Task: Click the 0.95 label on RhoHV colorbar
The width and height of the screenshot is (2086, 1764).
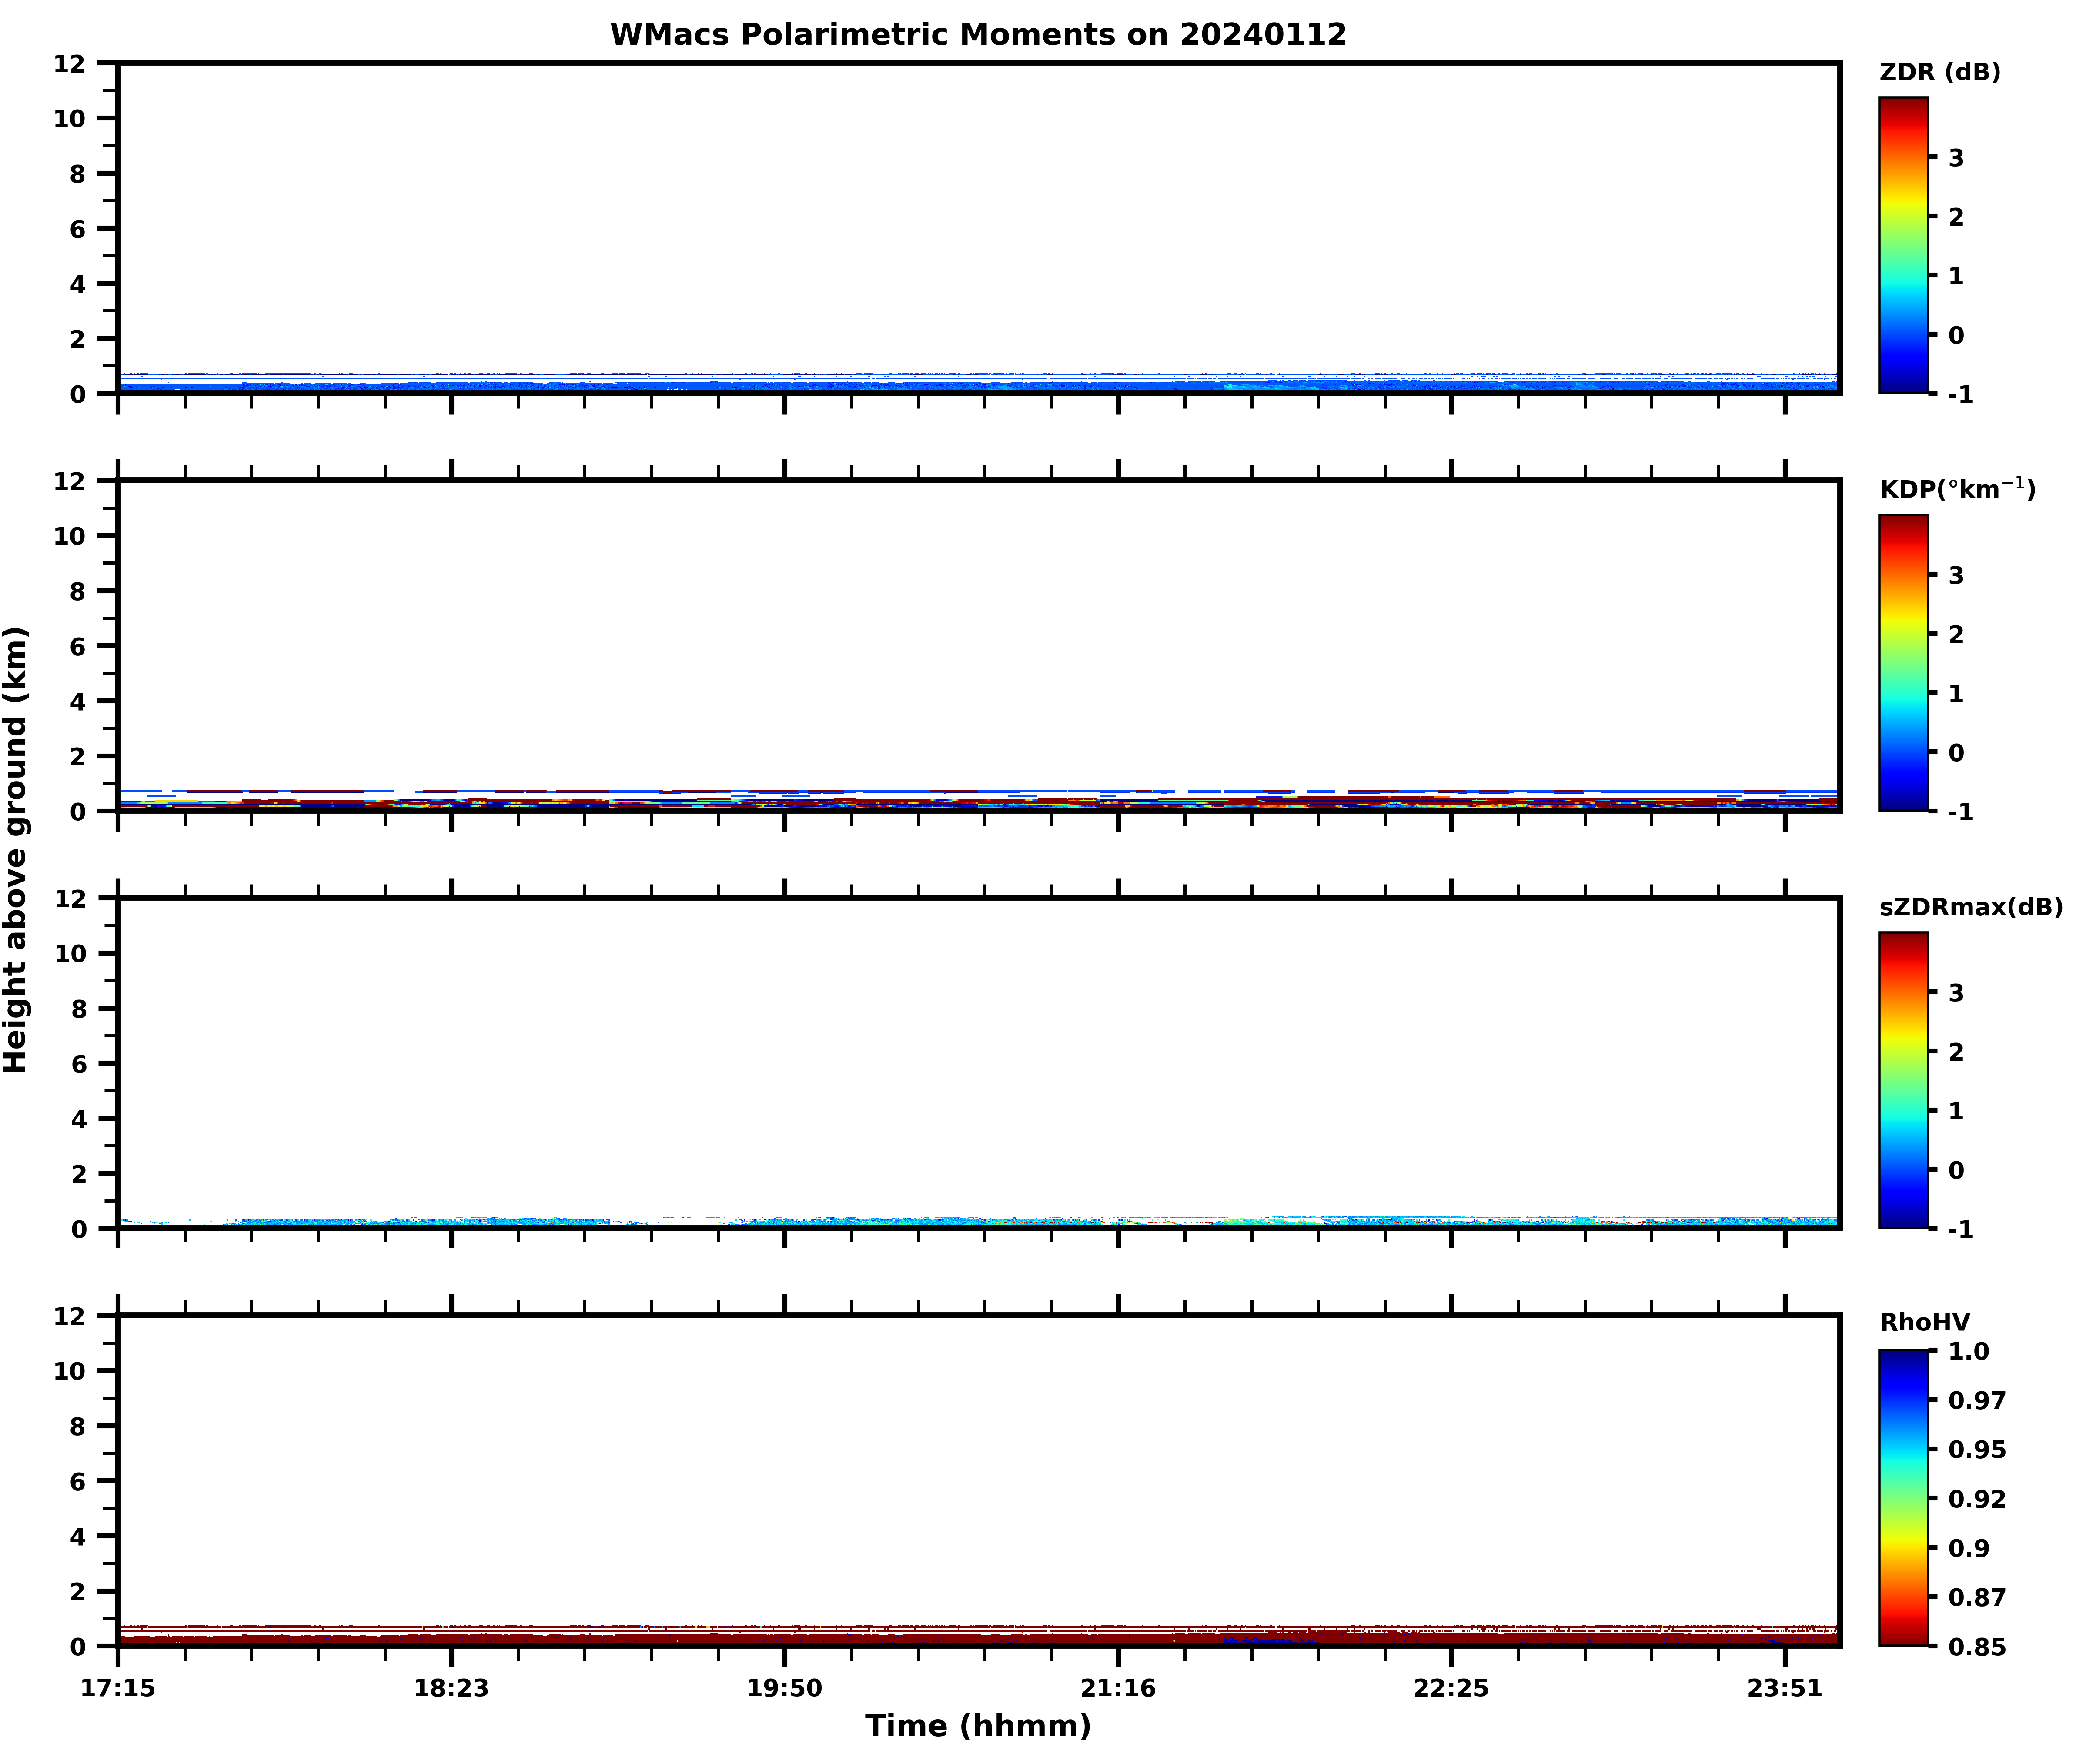Action: (x=1976, y=1450)
